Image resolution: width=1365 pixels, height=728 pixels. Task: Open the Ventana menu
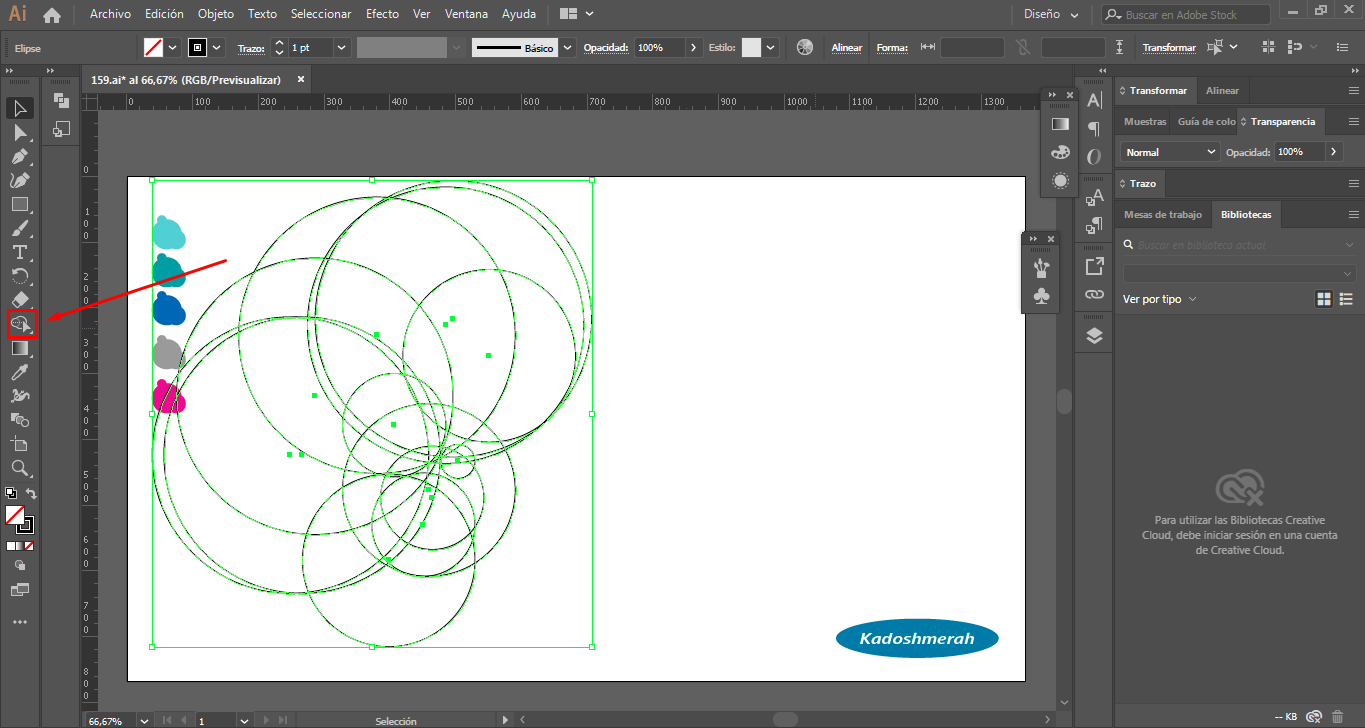pos(467,14)
